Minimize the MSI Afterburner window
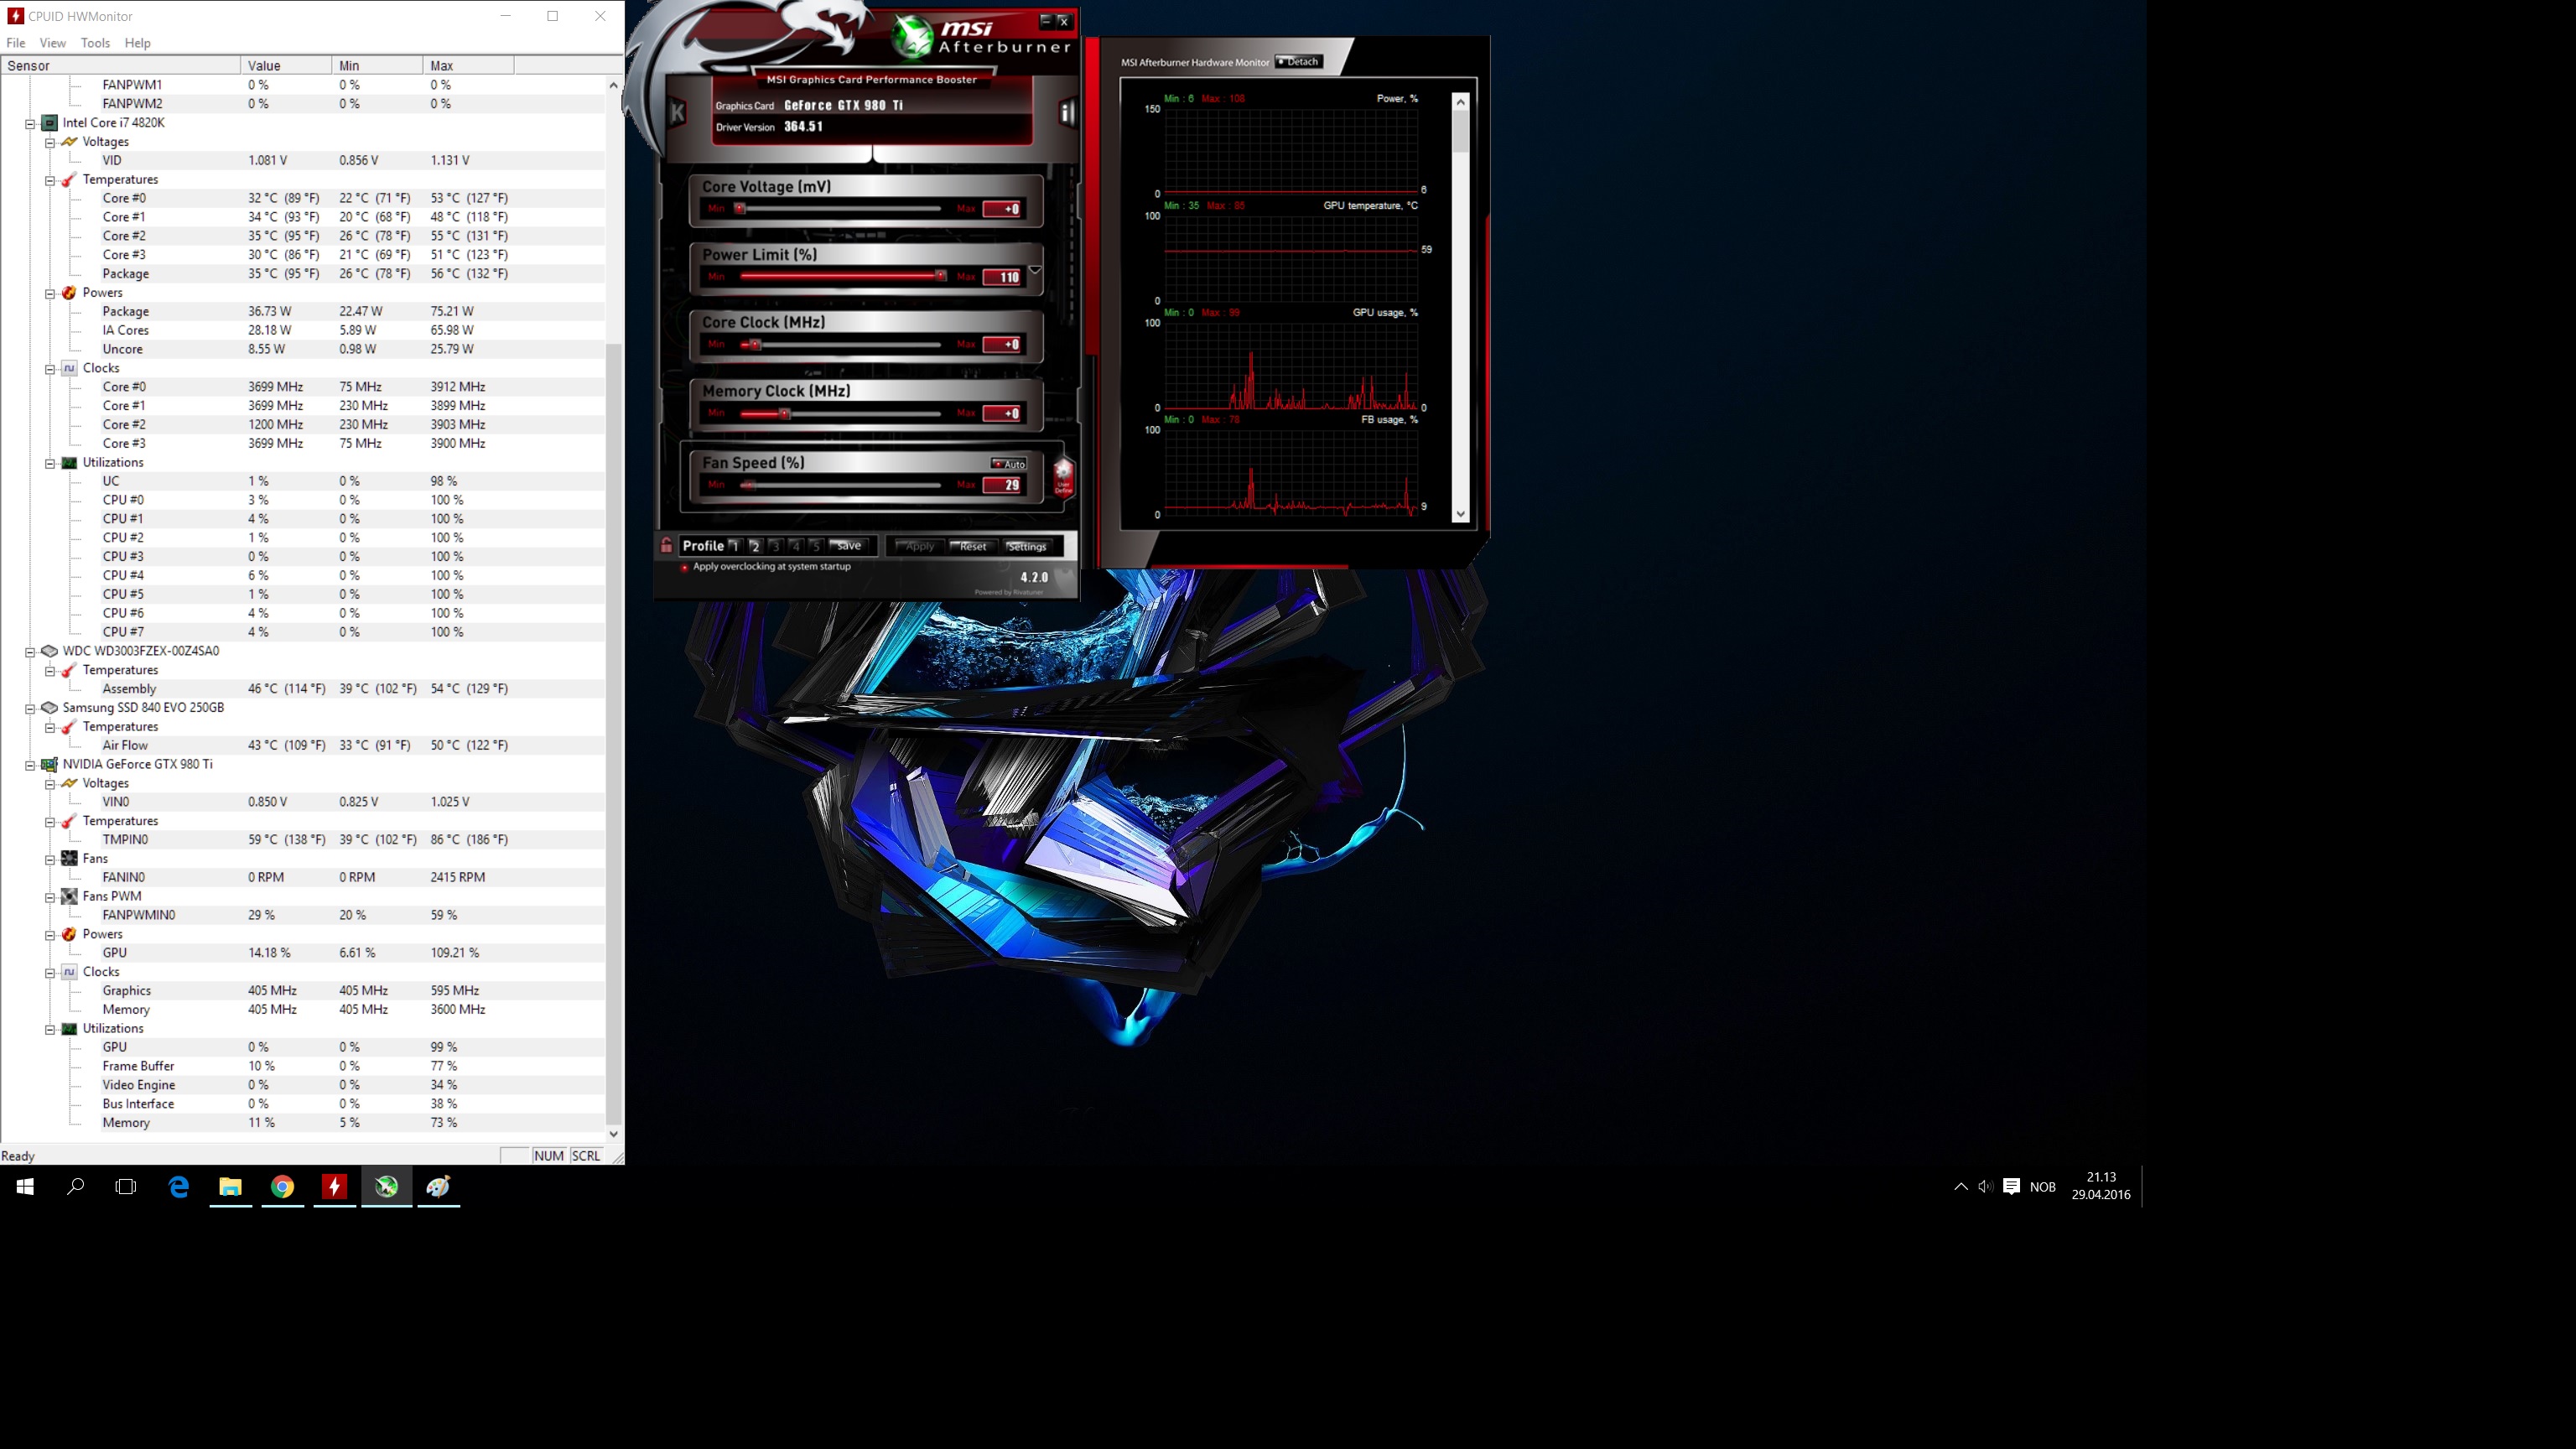2576x1449 pixels. point(1046,20)
